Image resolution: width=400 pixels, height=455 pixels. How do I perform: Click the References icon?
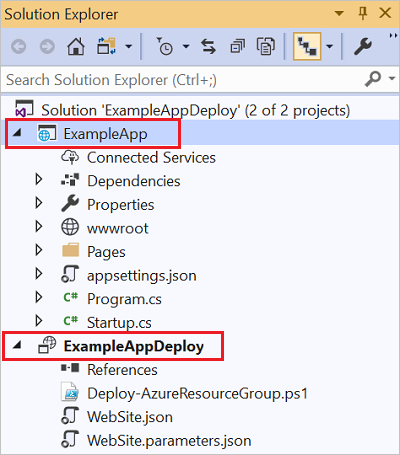(x=70, y=368)
